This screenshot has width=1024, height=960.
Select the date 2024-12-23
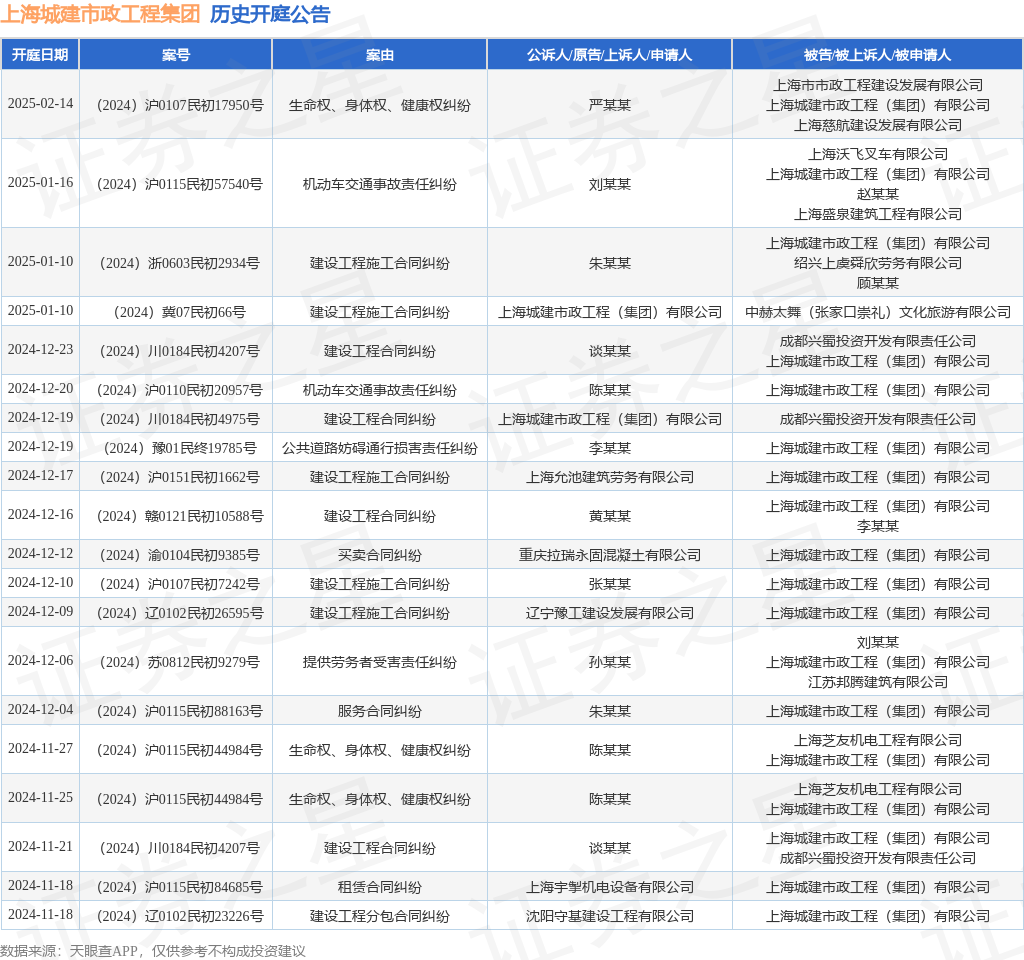(40, 350)
